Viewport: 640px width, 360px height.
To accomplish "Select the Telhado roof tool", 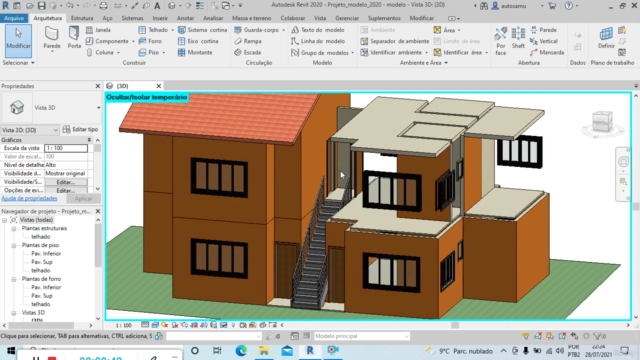I will pos(154,30).
